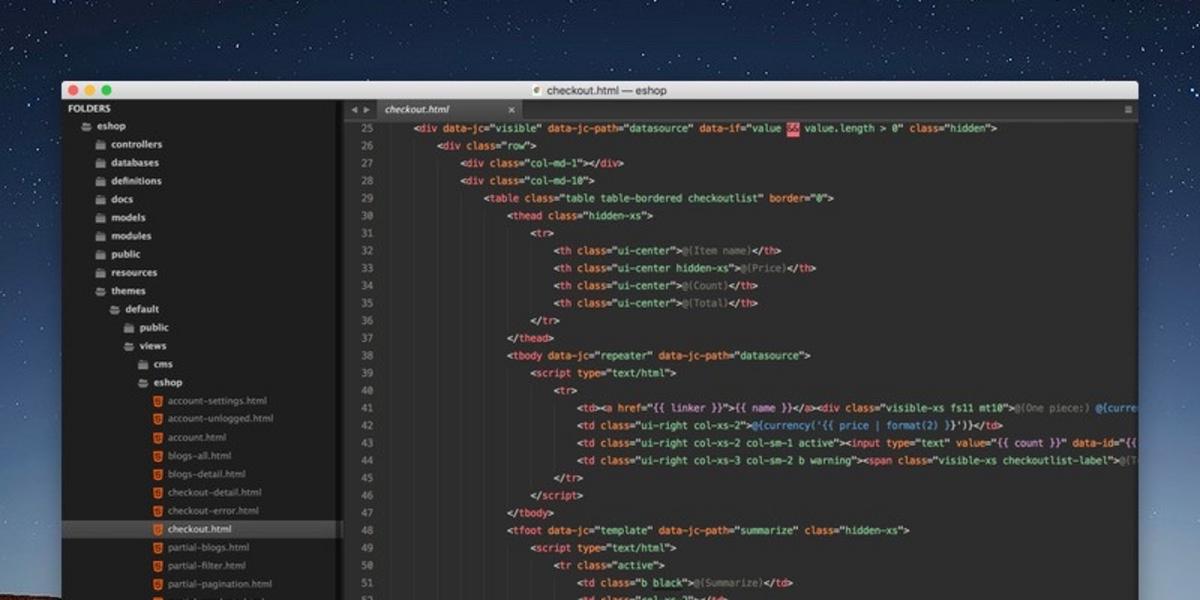Open checkout-error.html from the sidebar
This screenshot has width=1200, height=600.
point(213,511)
